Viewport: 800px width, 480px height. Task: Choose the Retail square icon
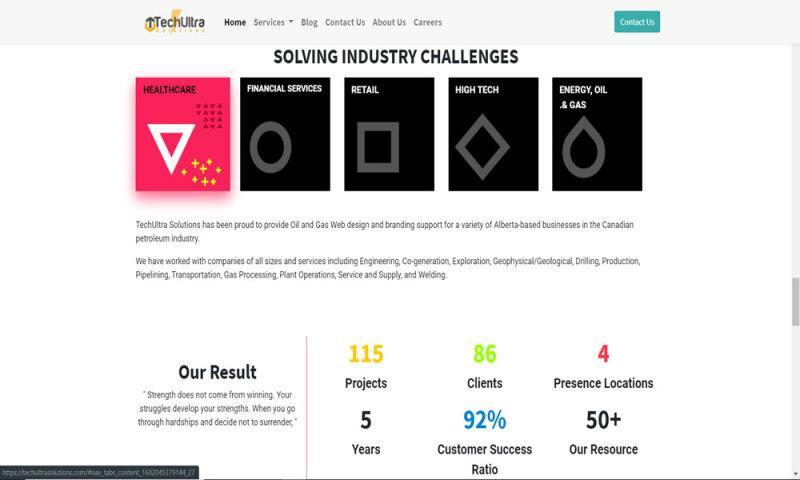pyautogui.click(x=378, y=147)
